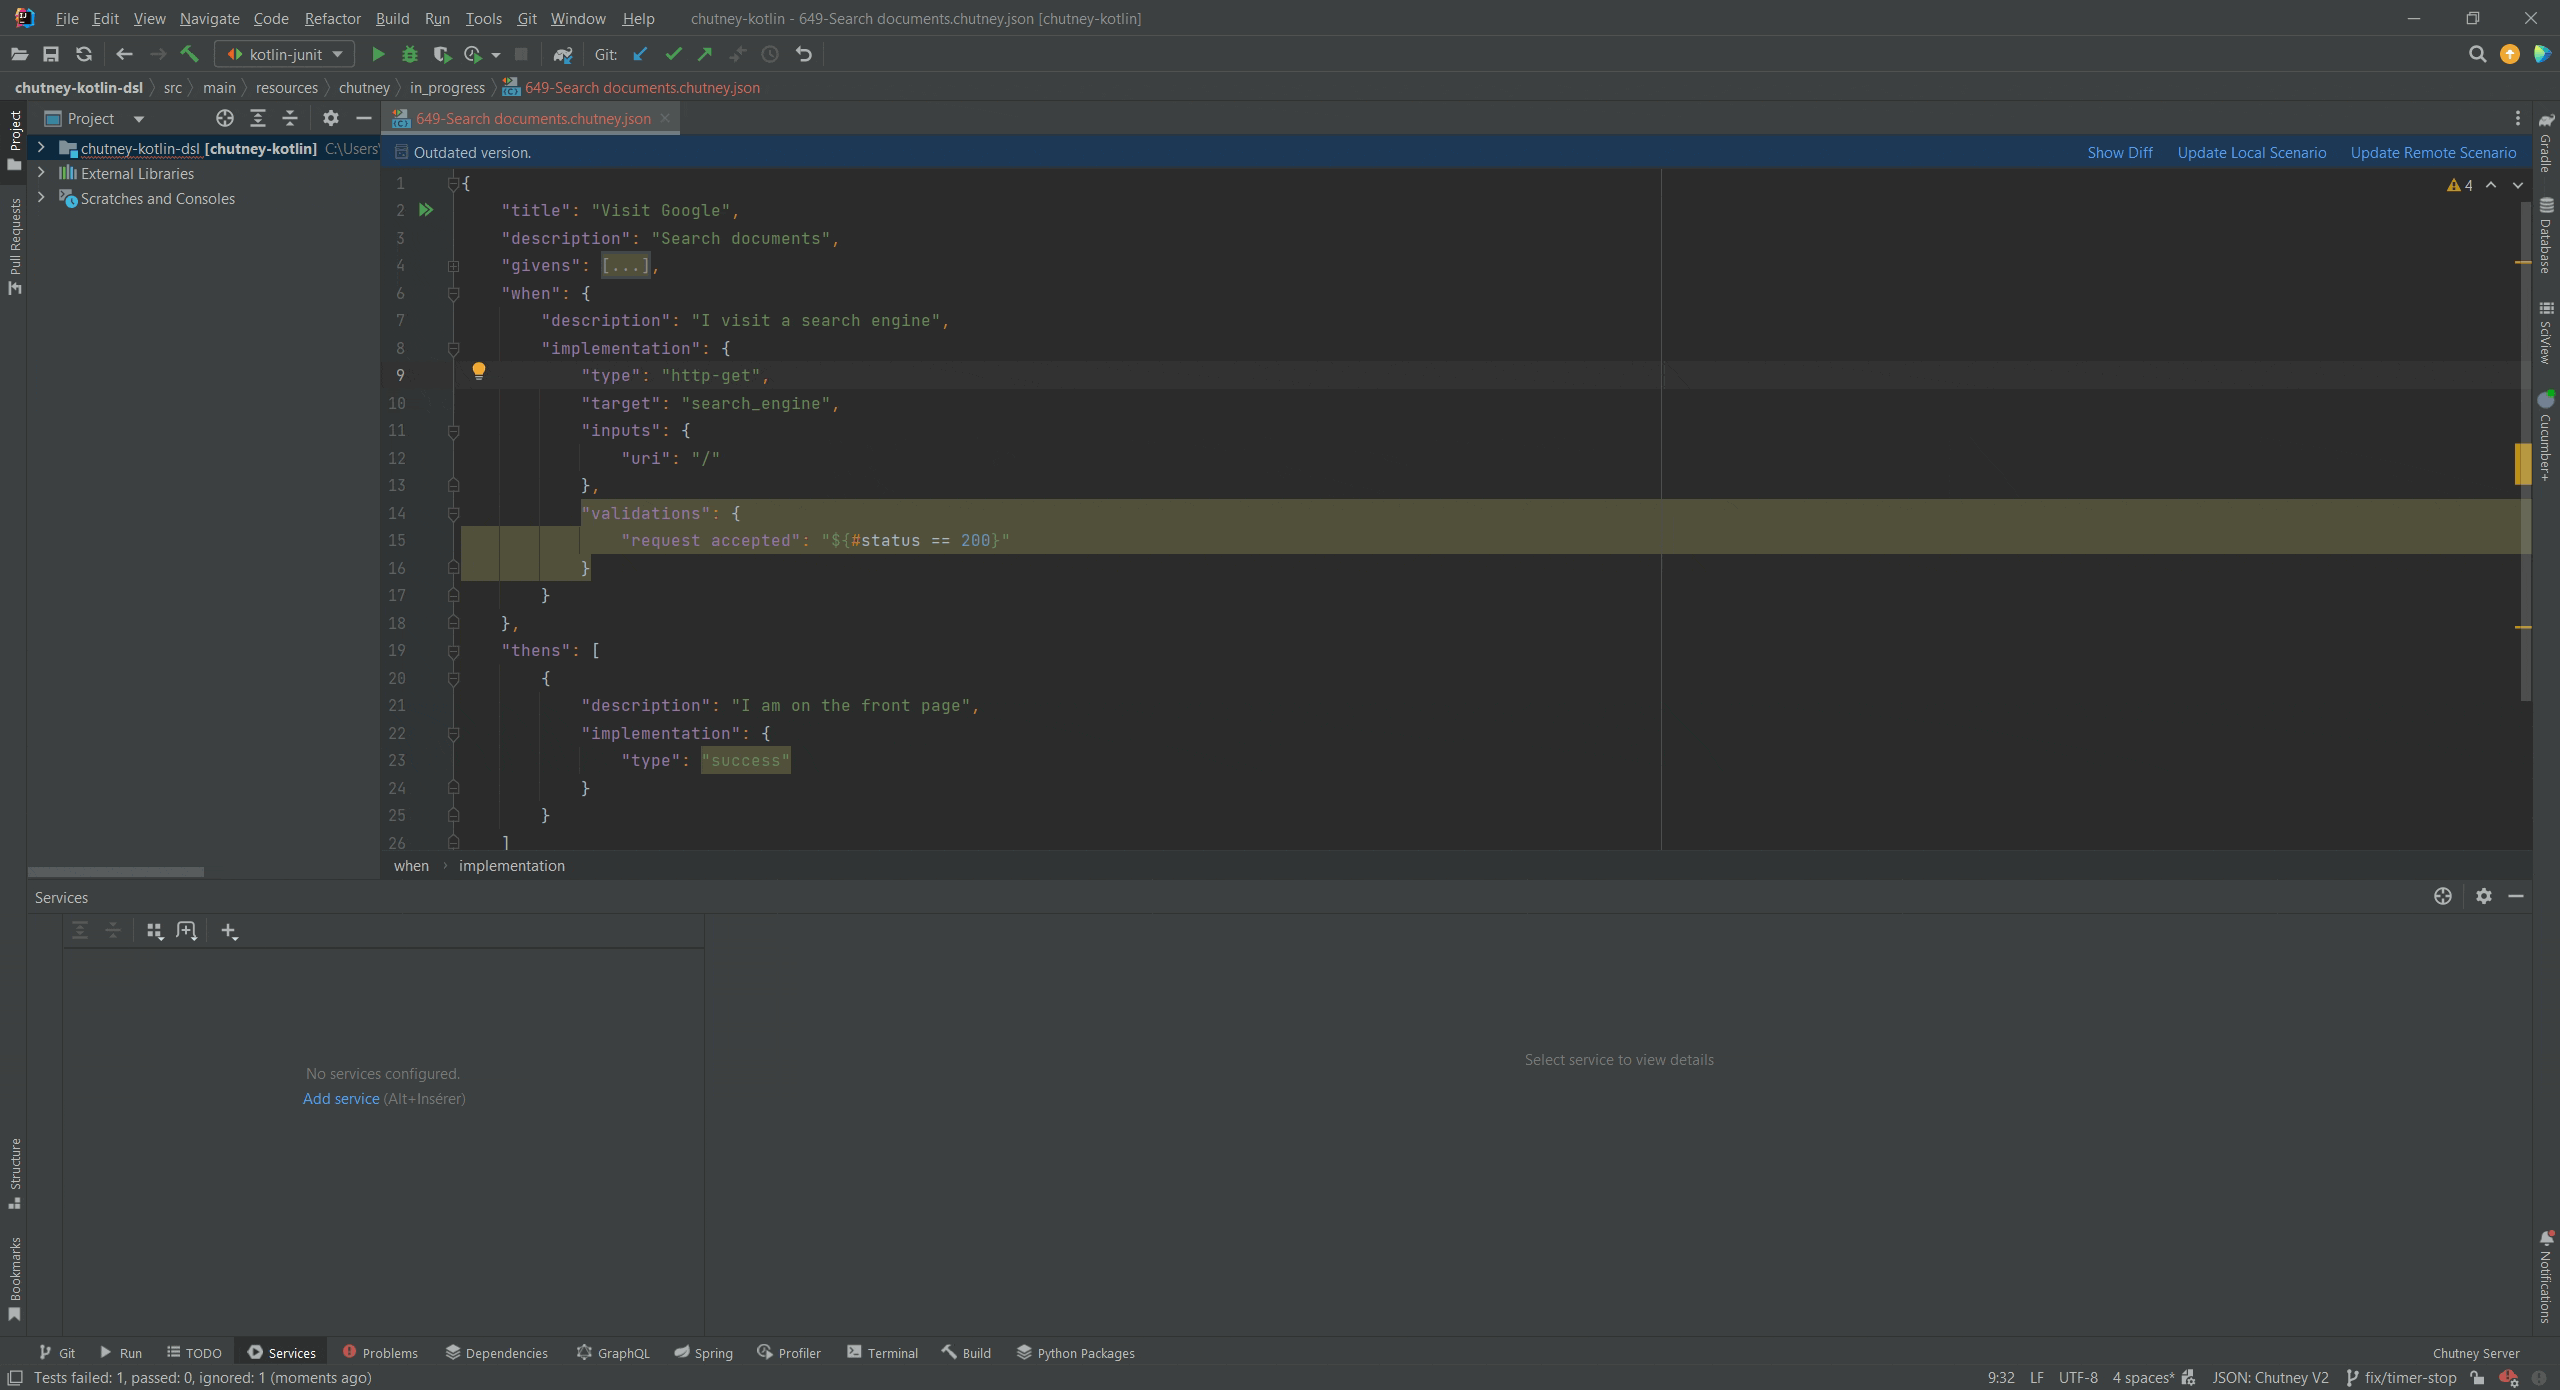Viewport: 2560px width, 1390px height.
Task: Click the Add service link
Action: click(x=339, y=1097)
